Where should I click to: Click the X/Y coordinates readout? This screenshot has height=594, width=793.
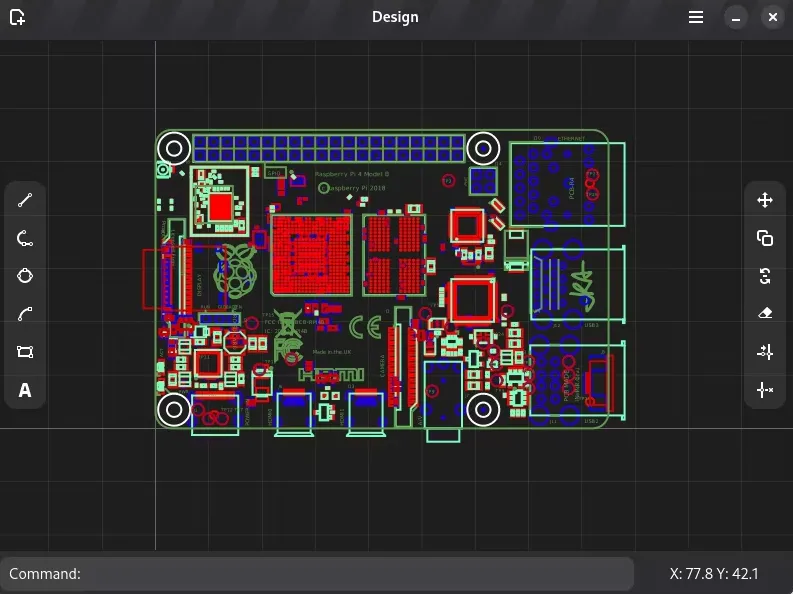[x=714, y=574]
